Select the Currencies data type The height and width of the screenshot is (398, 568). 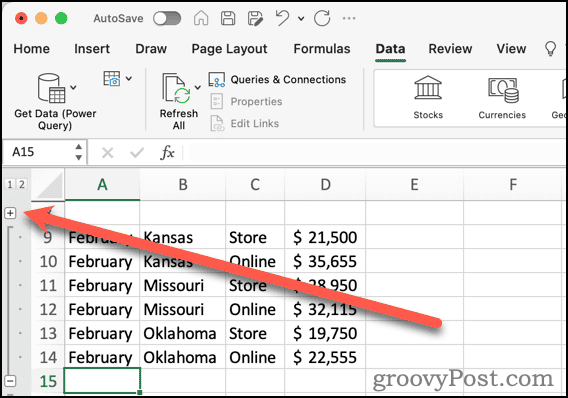(x=502, y=98)
